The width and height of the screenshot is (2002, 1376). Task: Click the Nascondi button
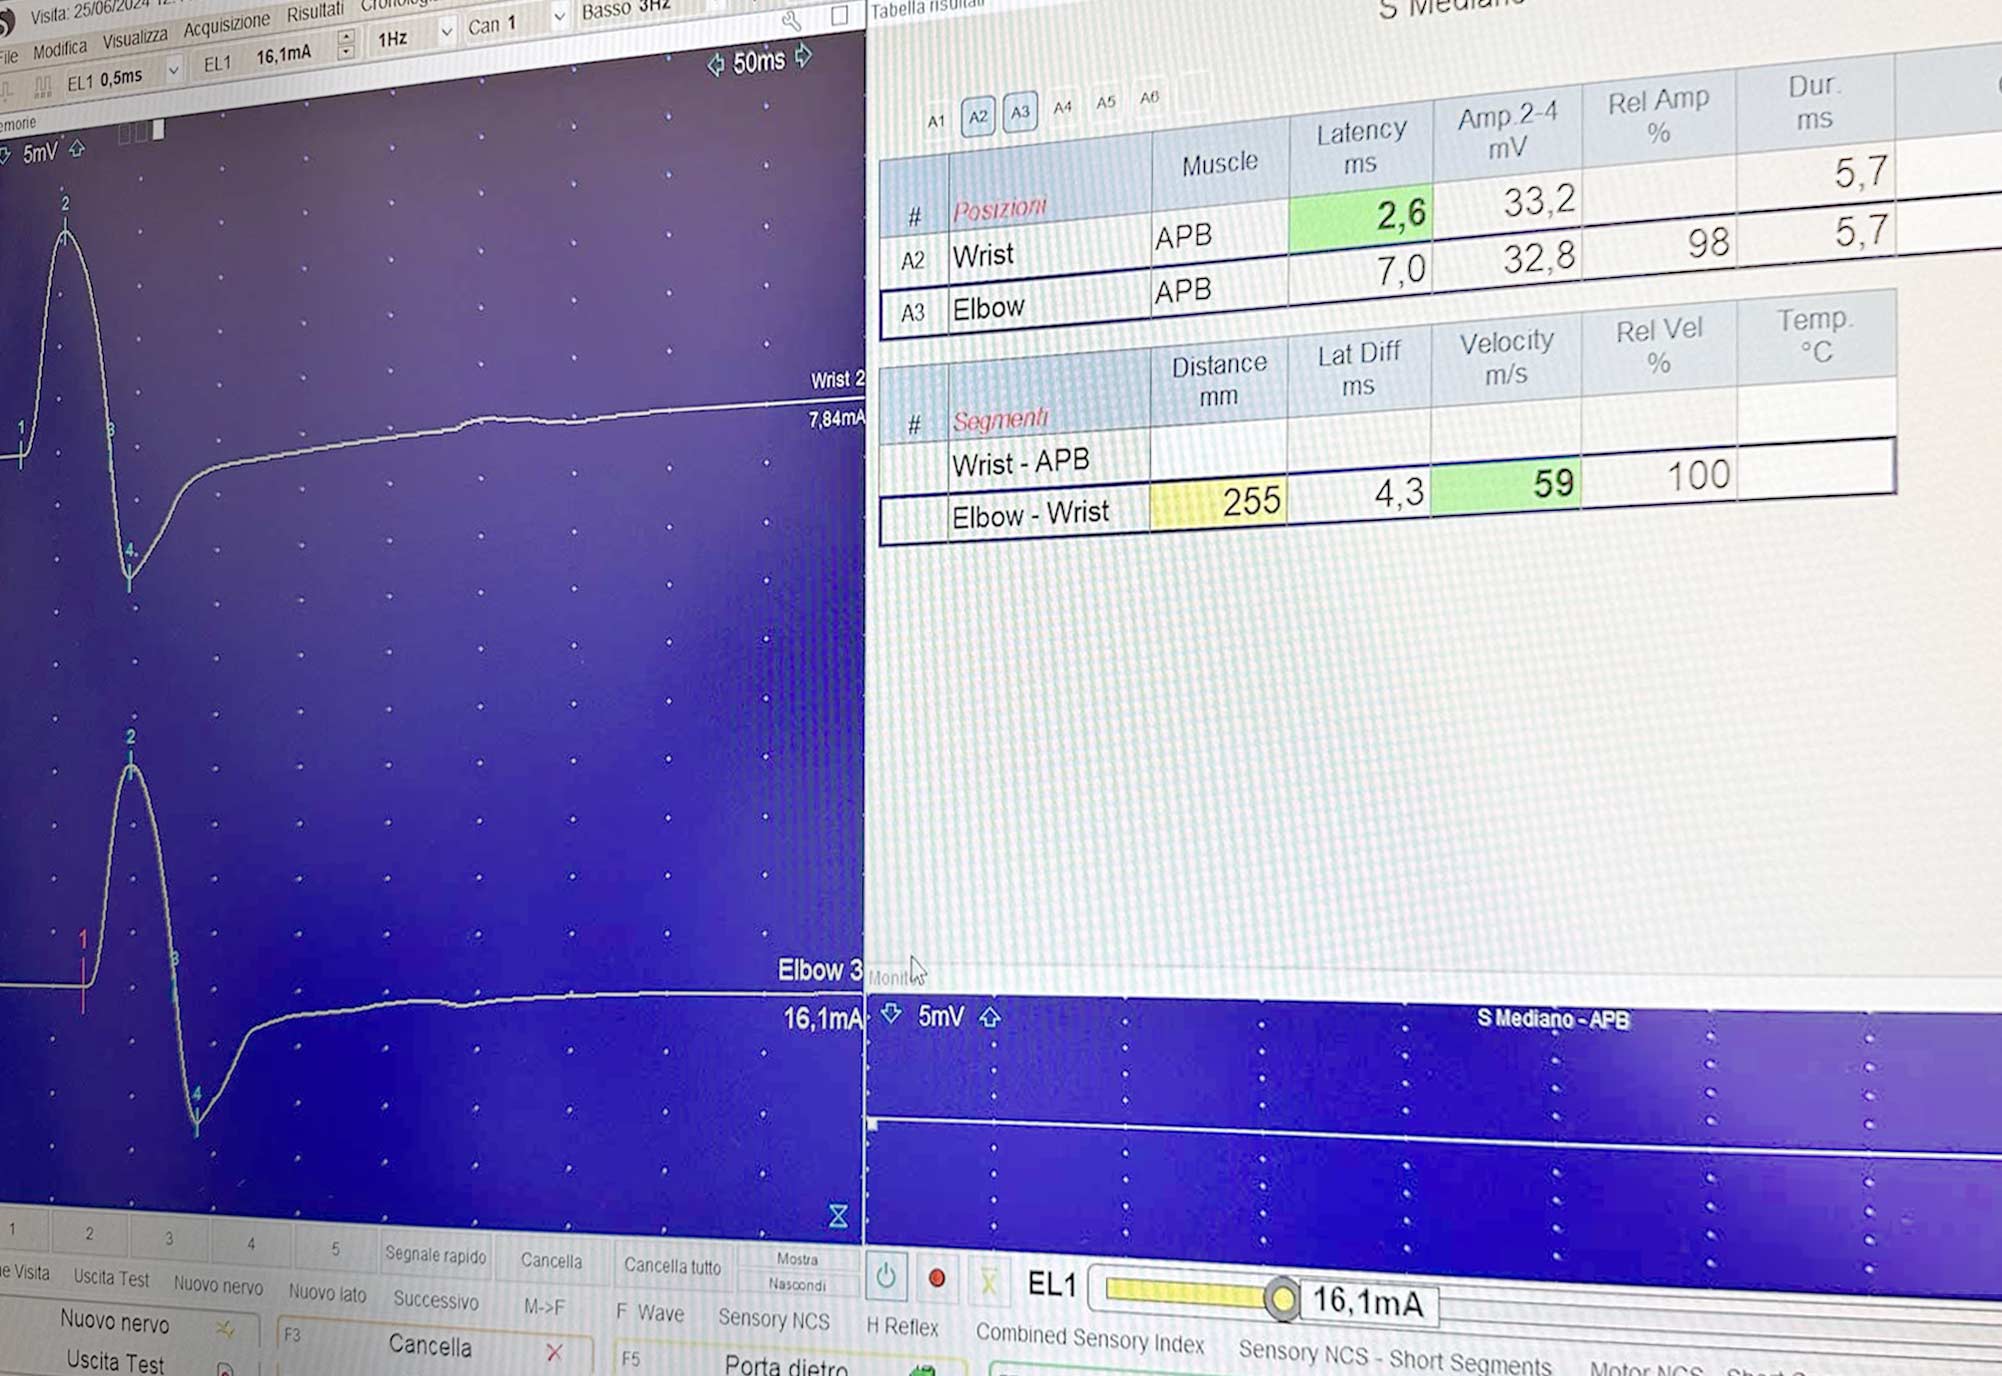[x=797, y=1284]
